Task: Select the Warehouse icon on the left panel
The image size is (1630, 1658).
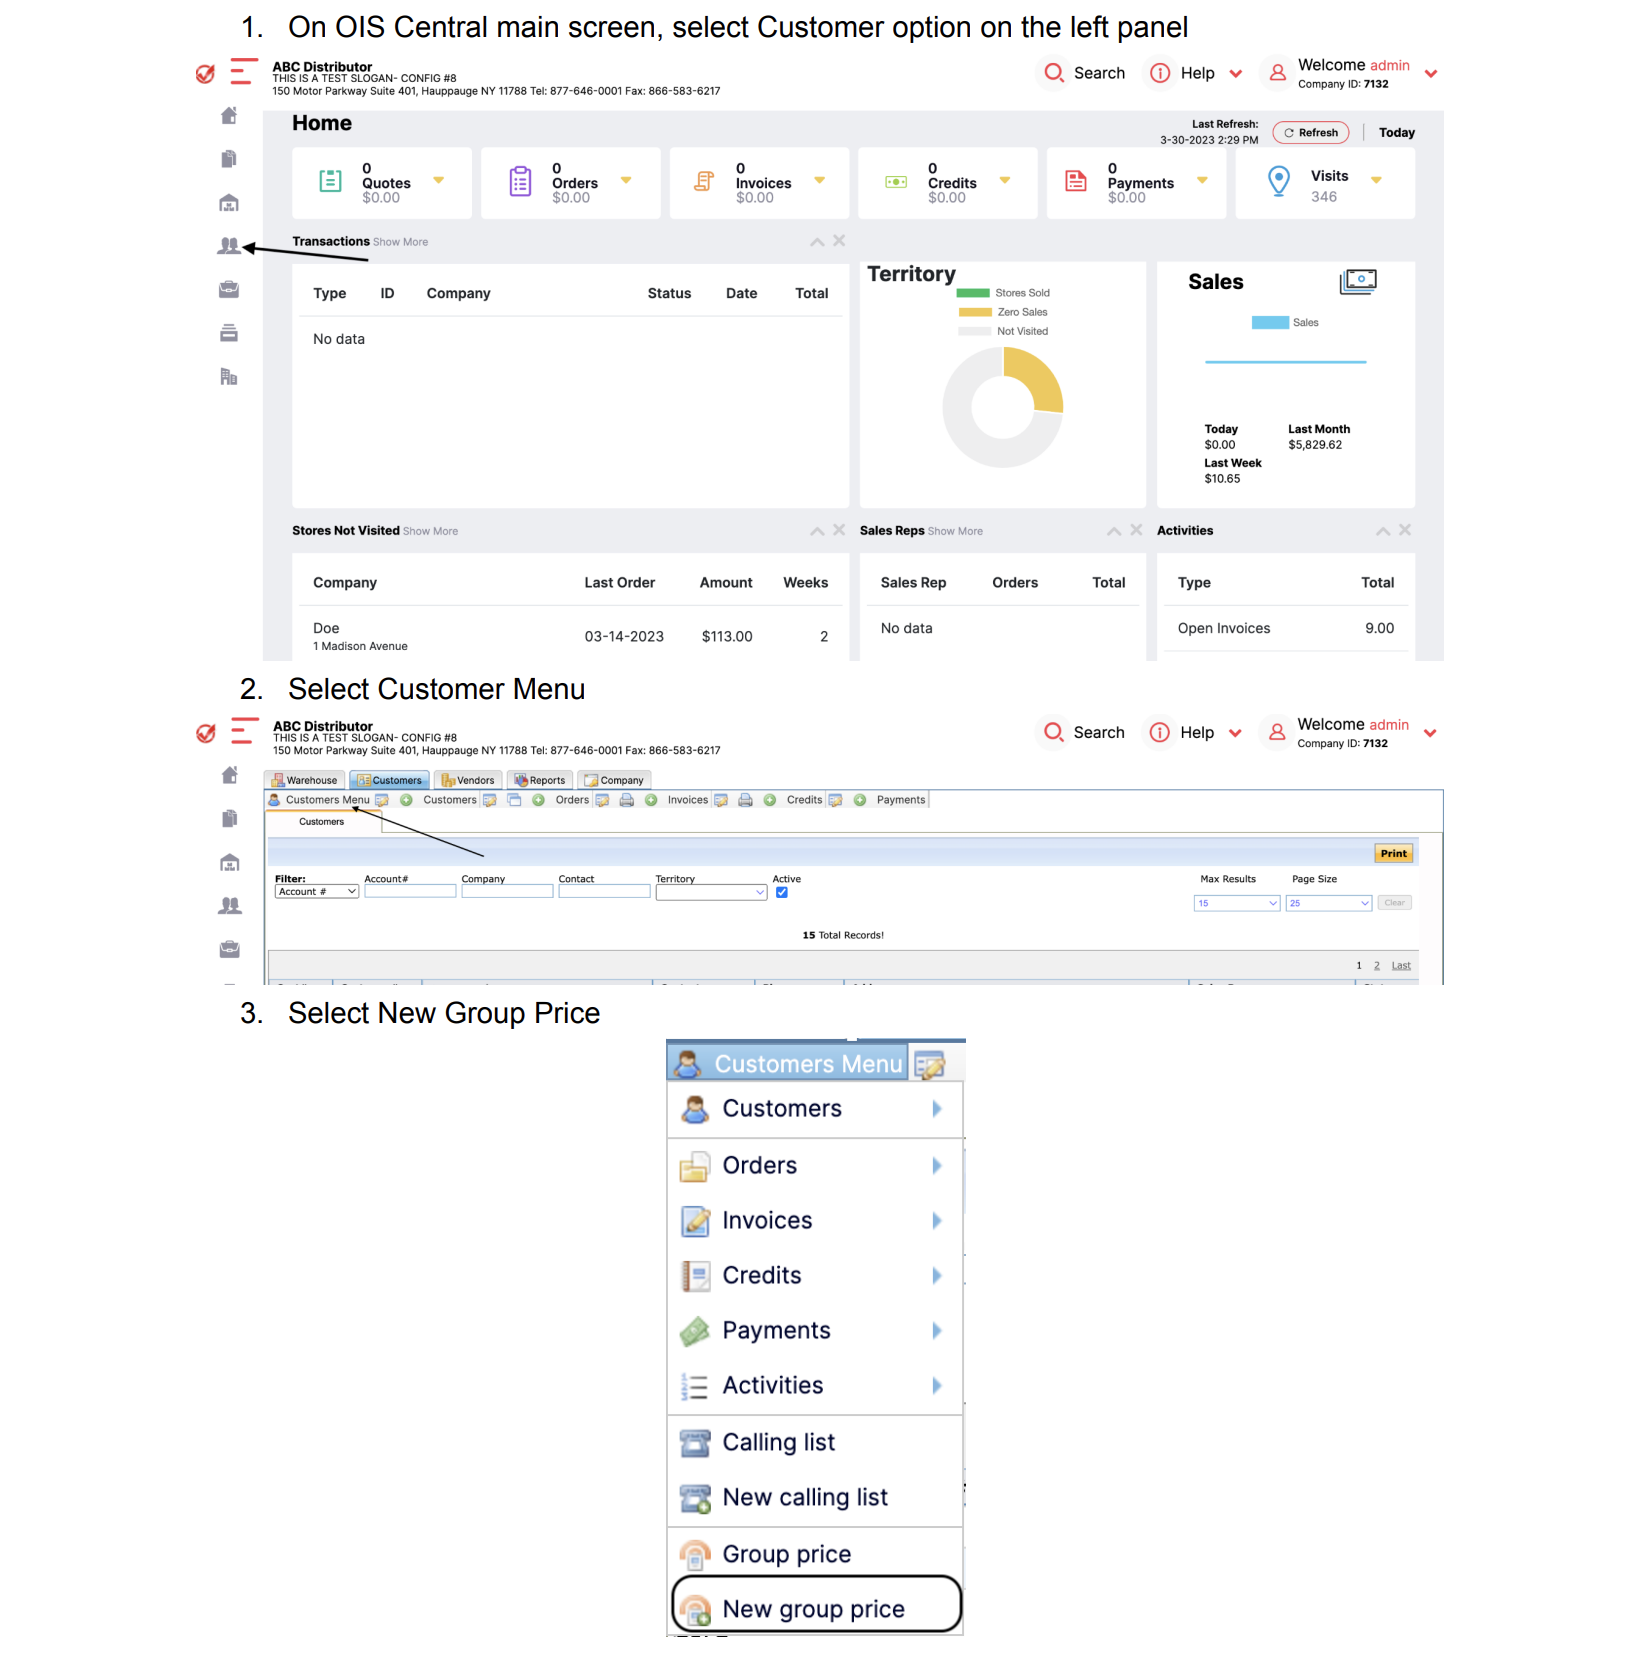Action: coord(228,202)
